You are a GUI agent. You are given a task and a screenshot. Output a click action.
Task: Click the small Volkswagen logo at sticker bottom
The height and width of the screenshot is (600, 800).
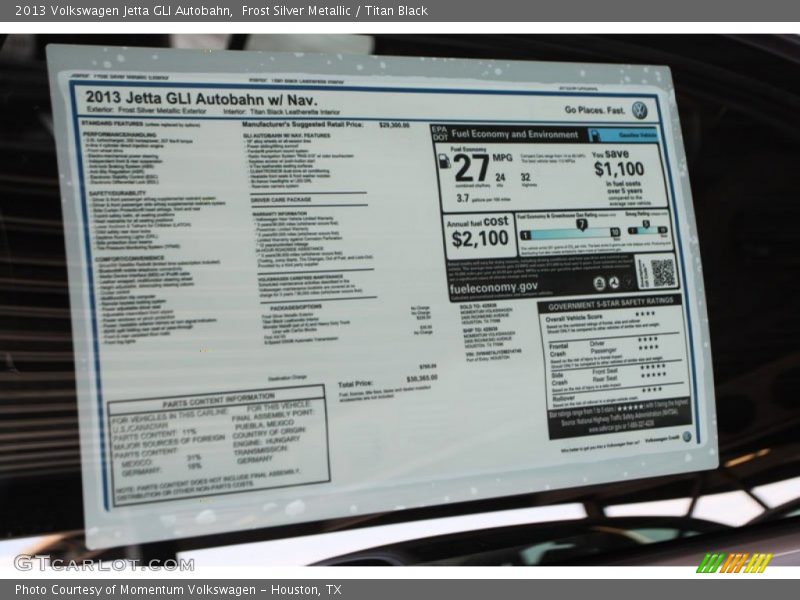(686, 437)
